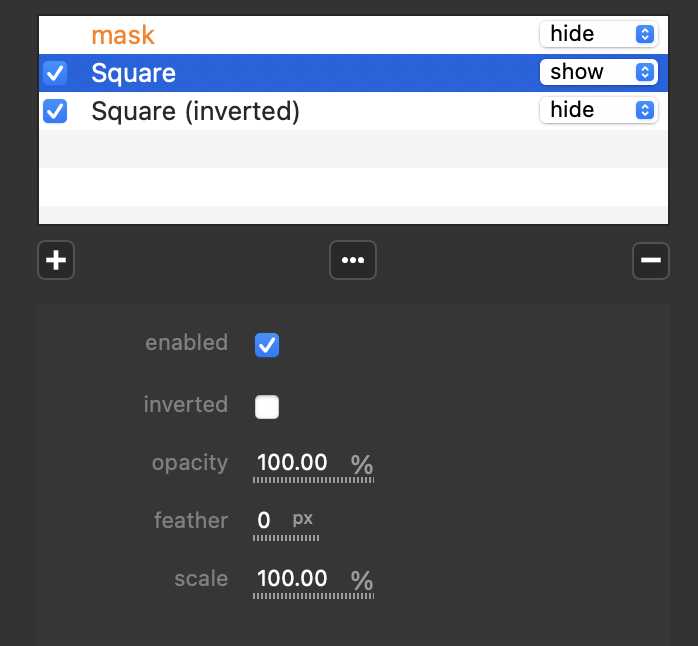Select the Square list row
This screenshot has height=646, width=698.
click(x=300, y=73)
